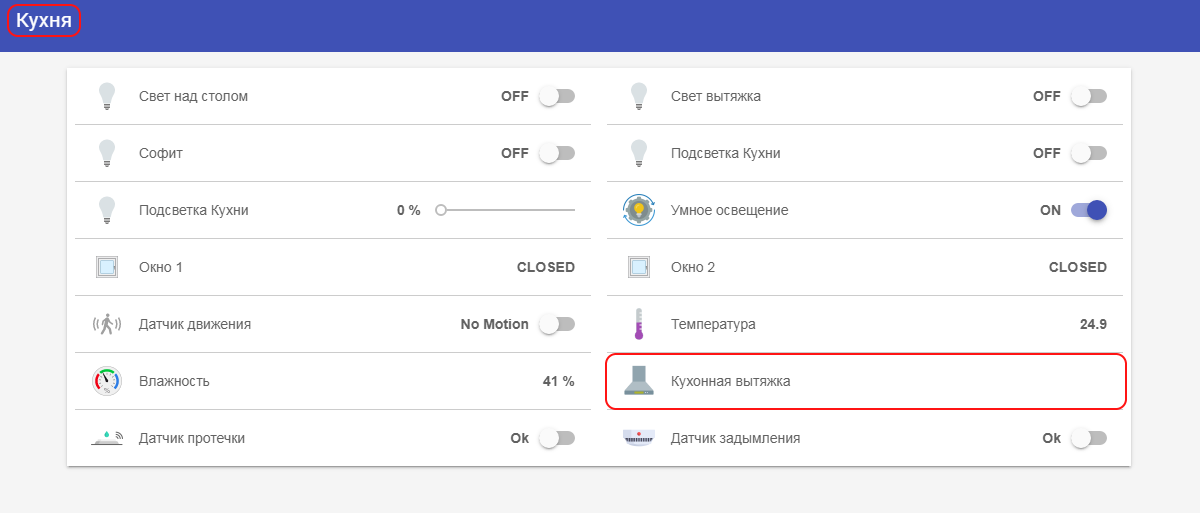This screenshot has width=1200, height=513.
Task: Click the Окно 1 window icon
Action: click(107, 267)
